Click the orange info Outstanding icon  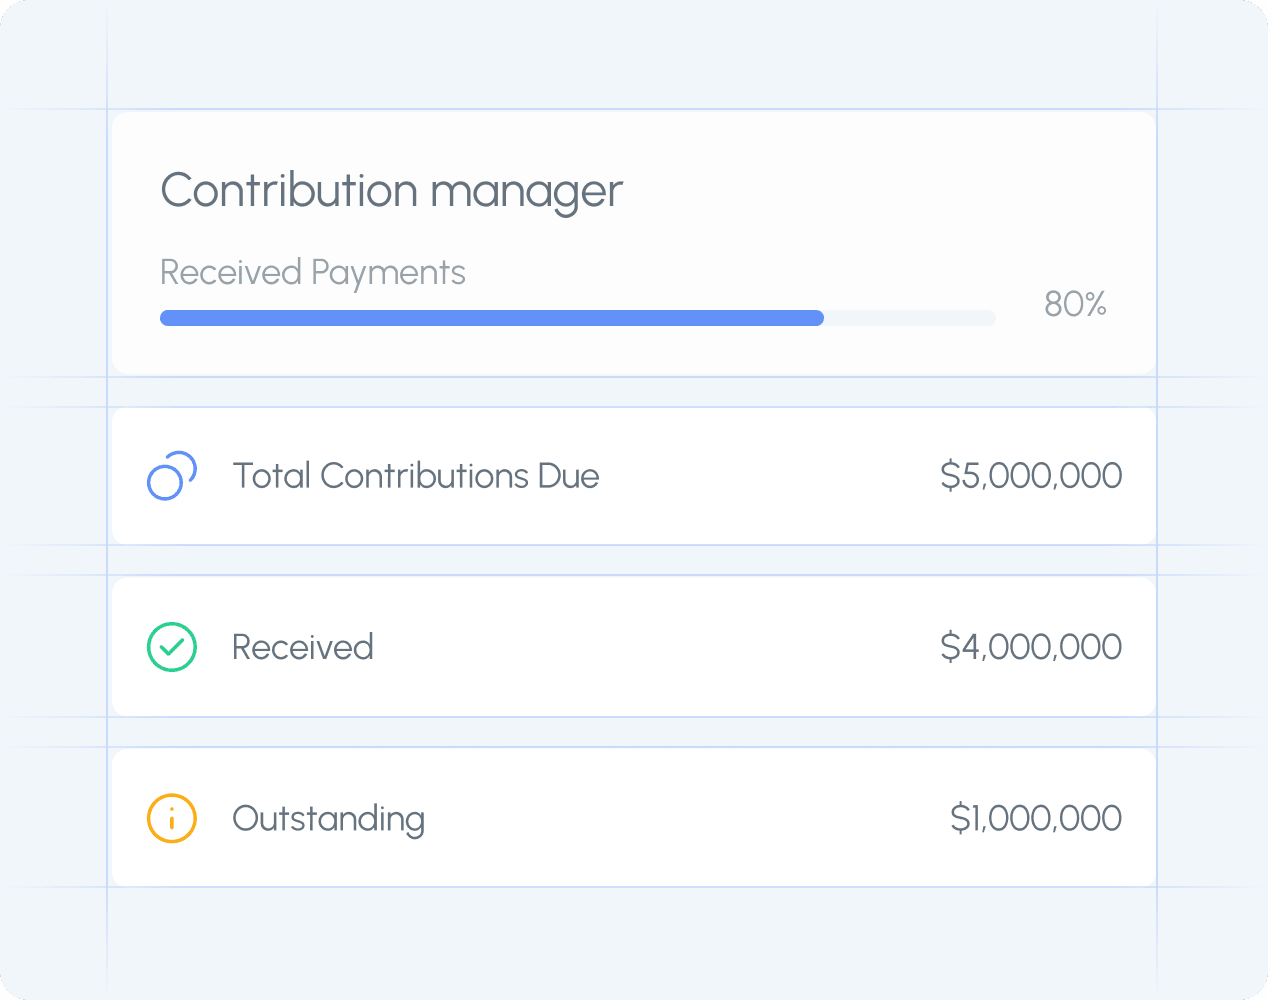(x=172, y=818)
